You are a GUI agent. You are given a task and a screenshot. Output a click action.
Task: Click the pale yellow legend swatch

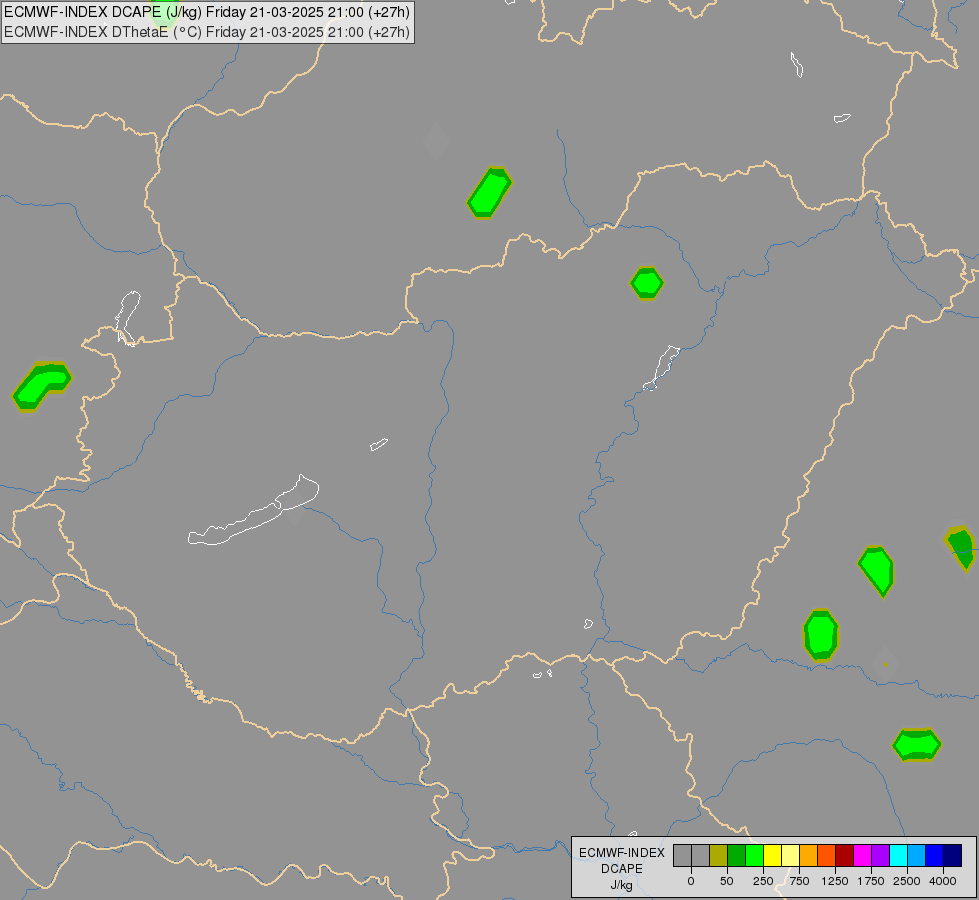[790, 855]
